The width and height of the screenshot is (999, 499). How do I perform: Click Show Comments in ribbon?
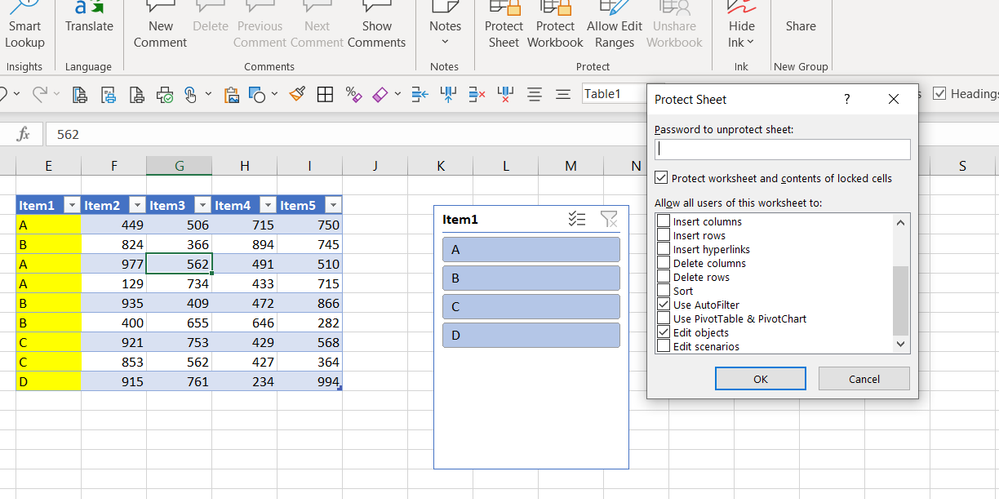pos(377,25)
